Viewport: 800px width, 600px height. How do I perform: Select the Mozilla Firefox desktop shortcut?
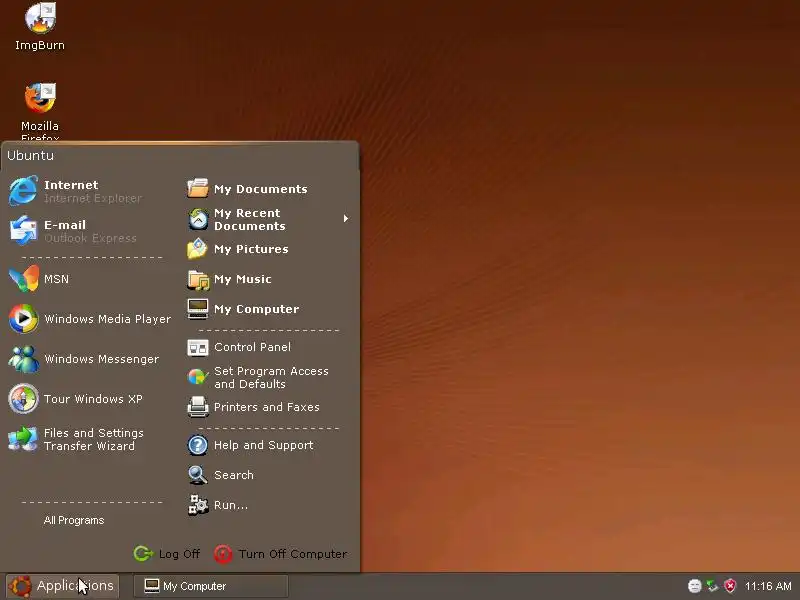pyautogui.click(x=40, y=98)
